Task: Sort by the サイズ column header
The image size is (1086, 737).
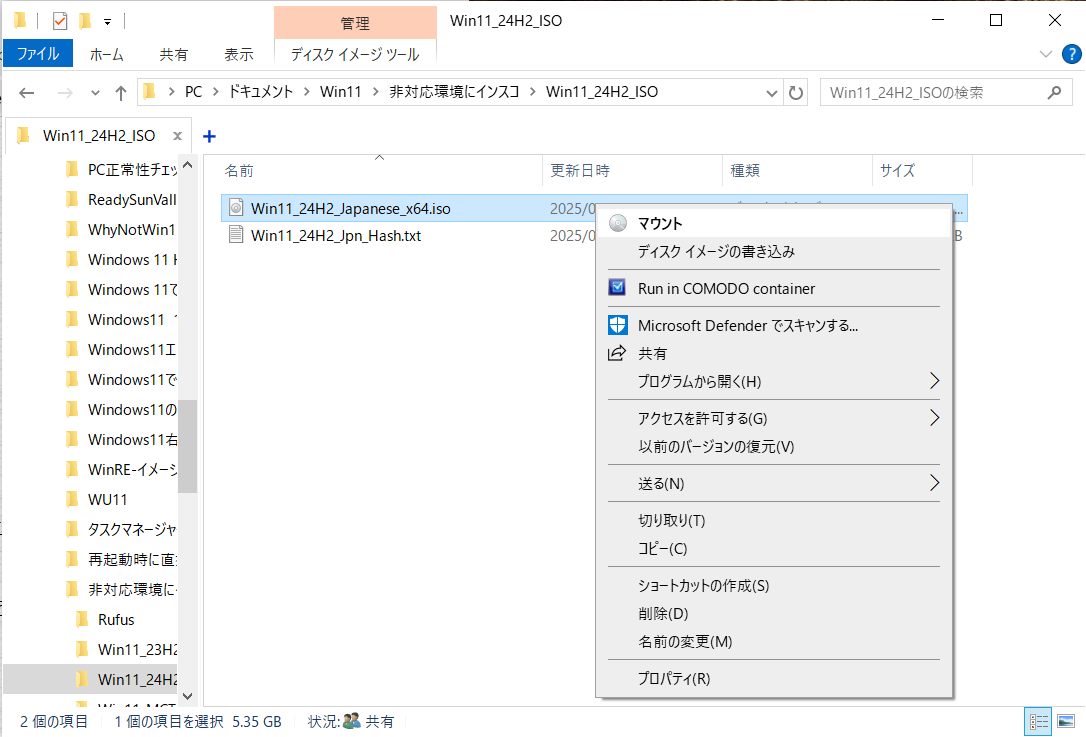Action: [923, 170]
